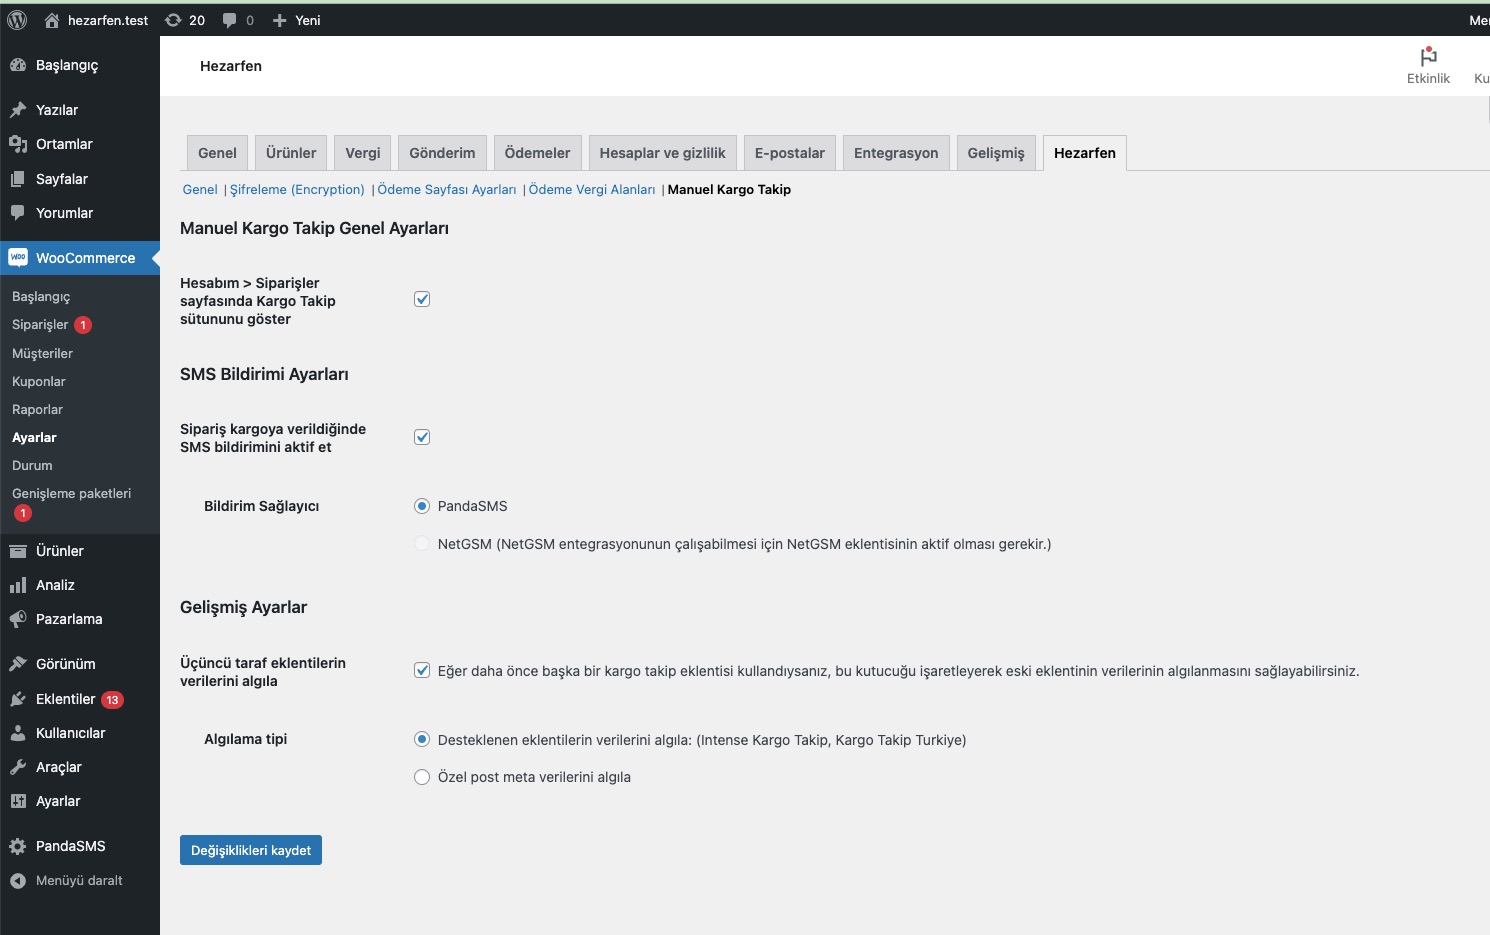Screen dimensions: 1490x935
Task: Click the comments bubble icon in admin bar
Action: coord(230,20)
